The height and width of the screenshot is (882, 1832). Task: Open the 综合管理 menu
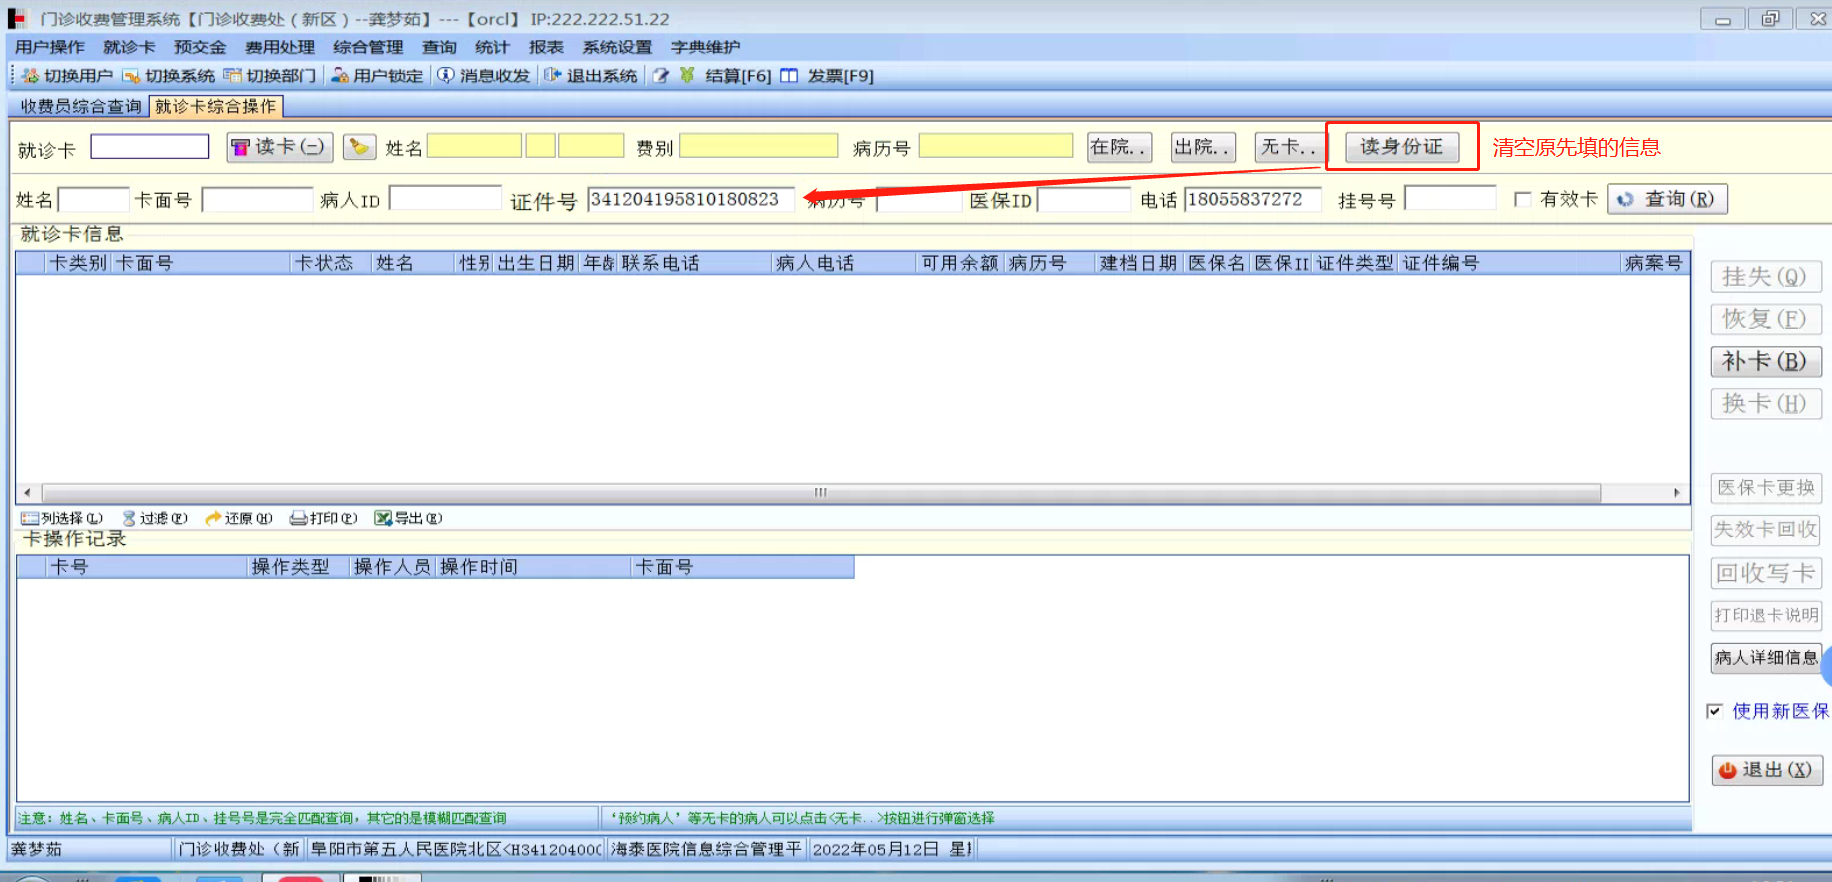click(x=368, y=47)
